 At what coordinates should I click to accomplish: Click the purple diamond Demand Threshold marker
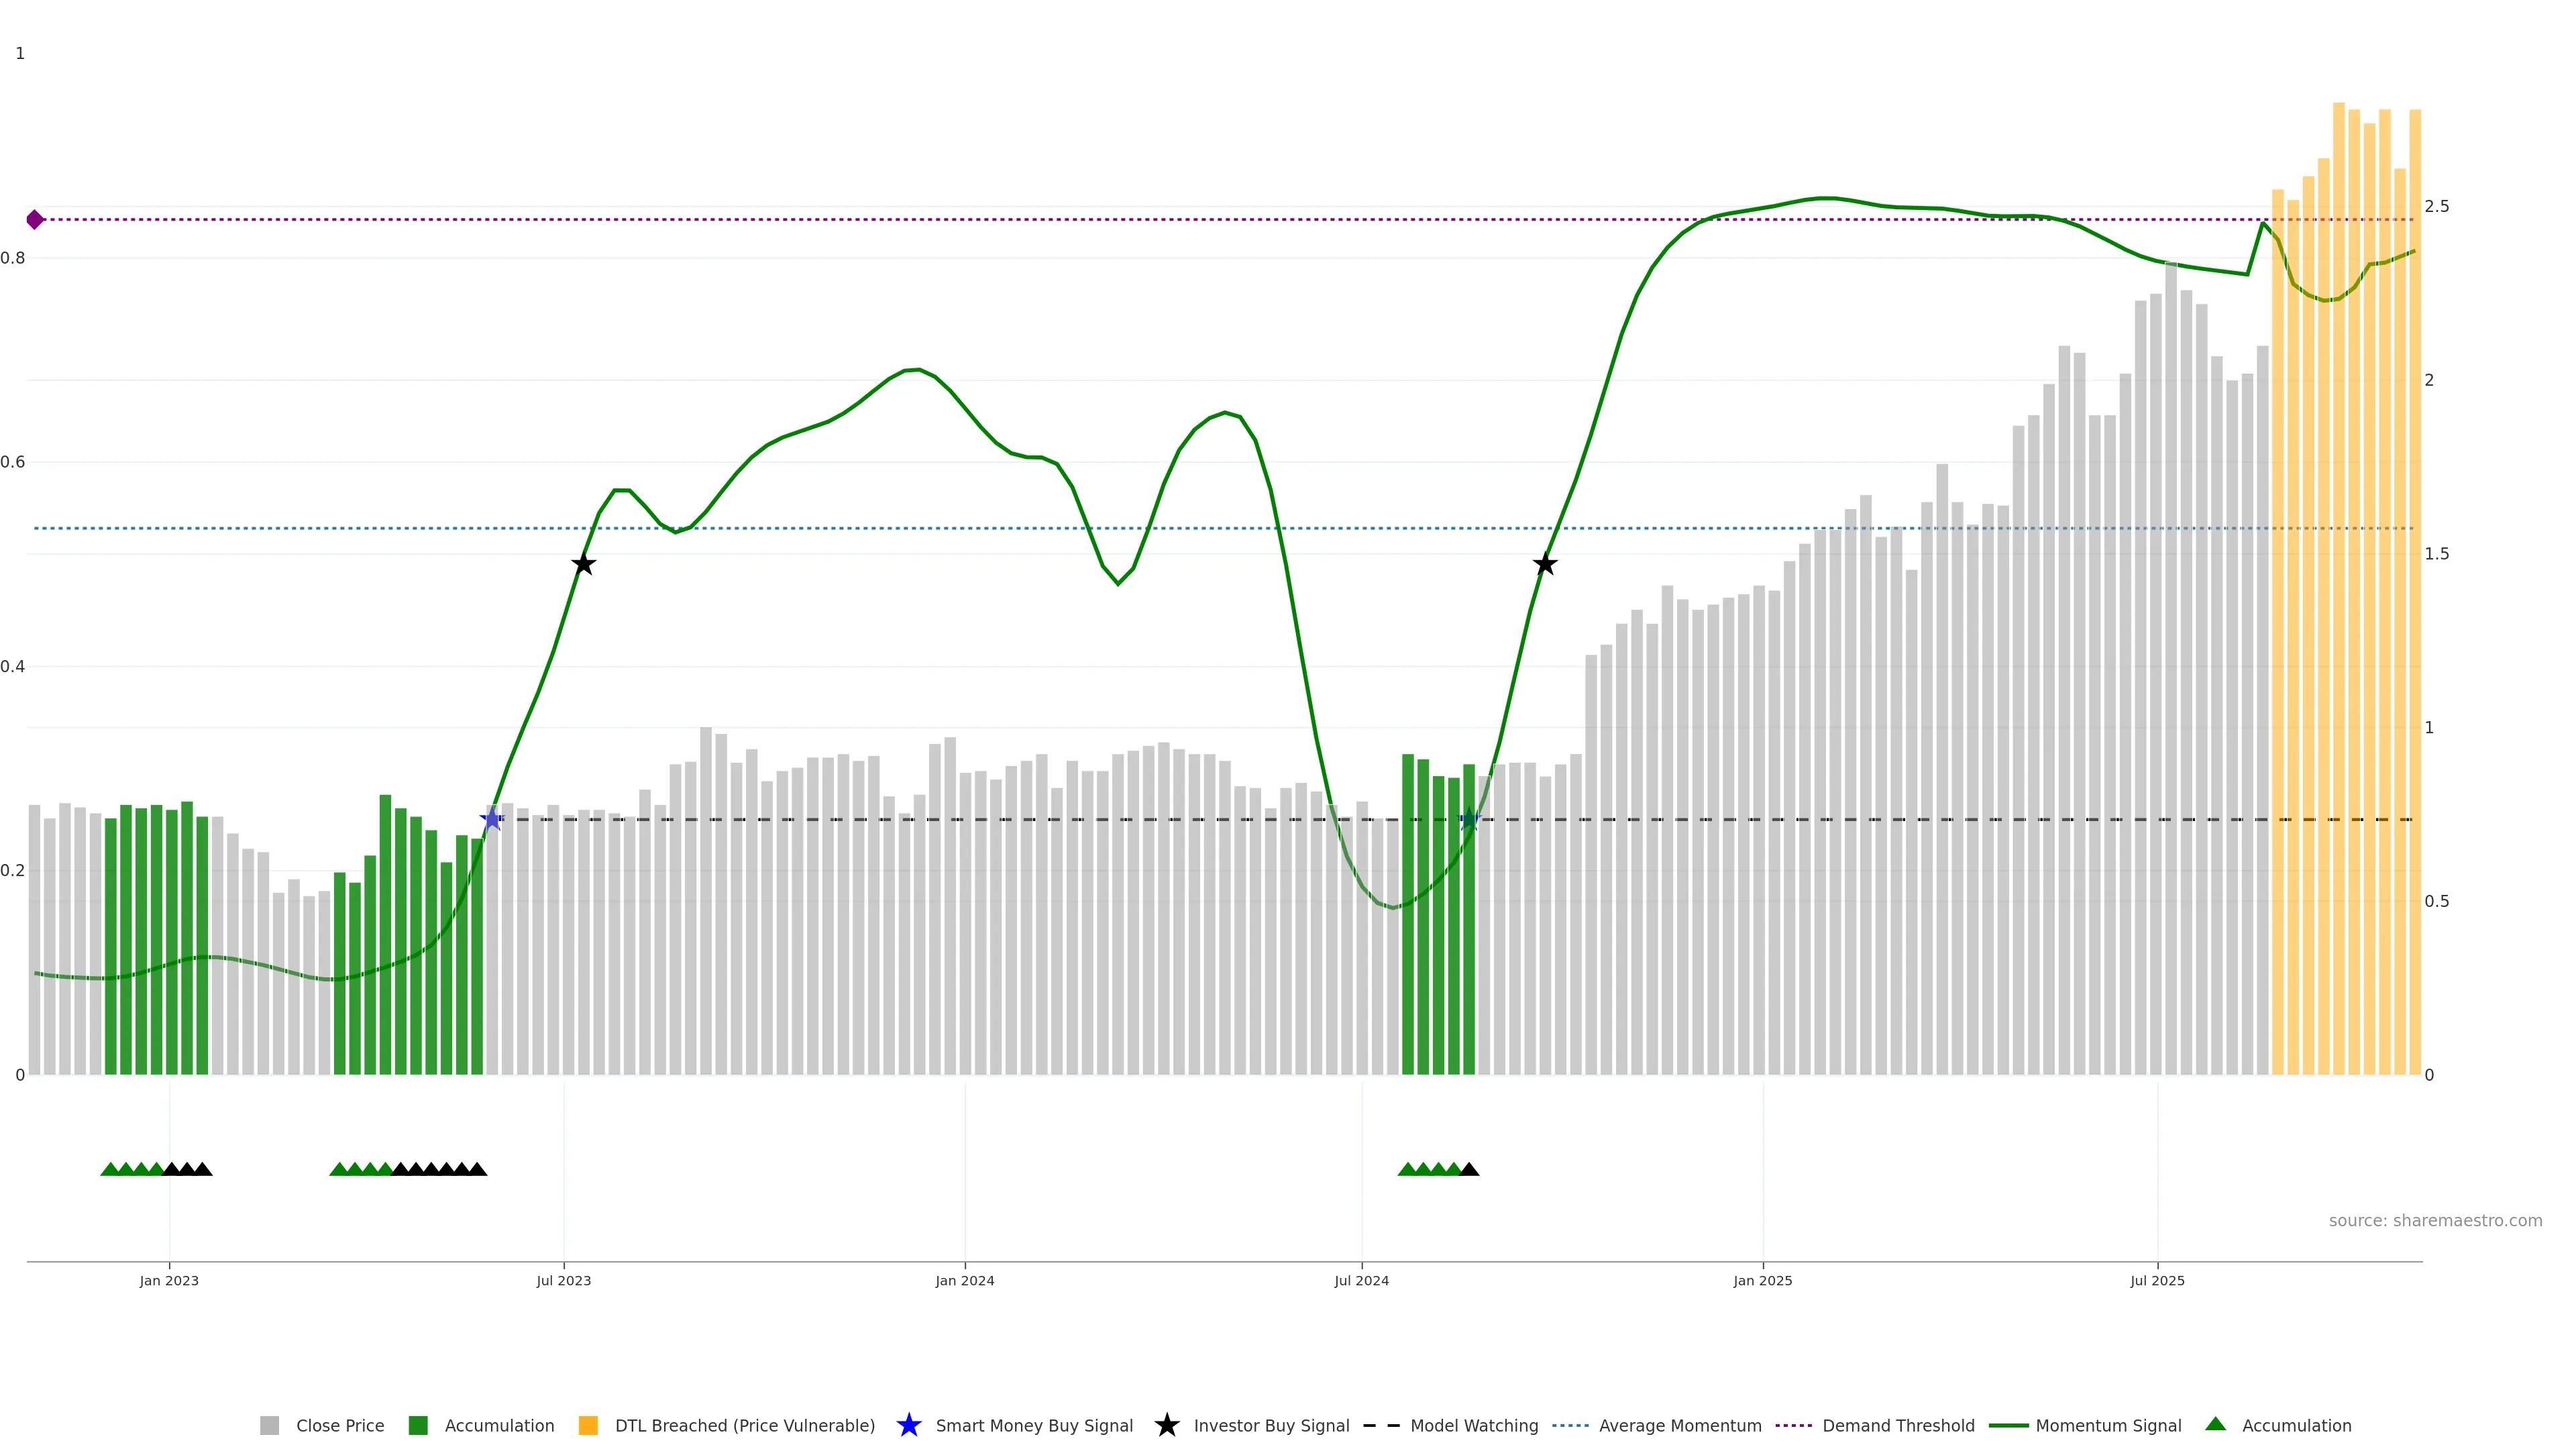[35, 219]
